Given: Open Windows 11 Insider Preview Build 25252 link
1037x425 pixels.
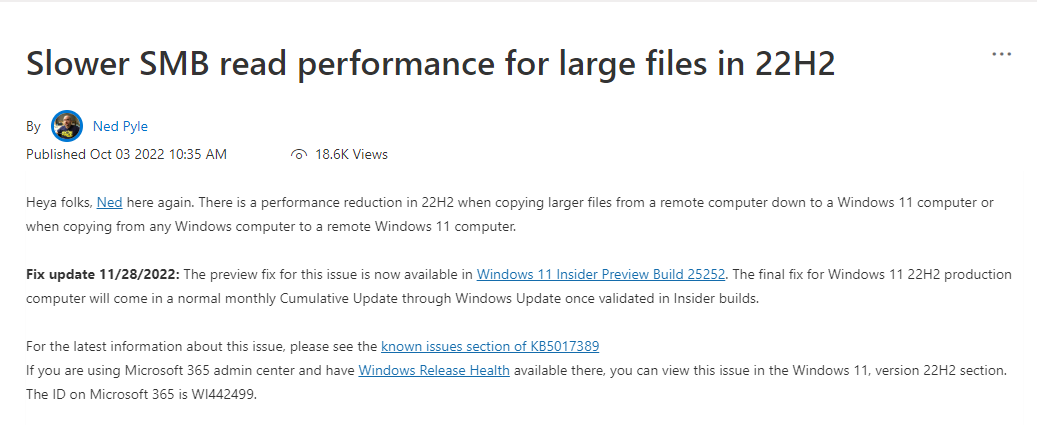Looking at the screenshot, I should click(x=603, y=274).
